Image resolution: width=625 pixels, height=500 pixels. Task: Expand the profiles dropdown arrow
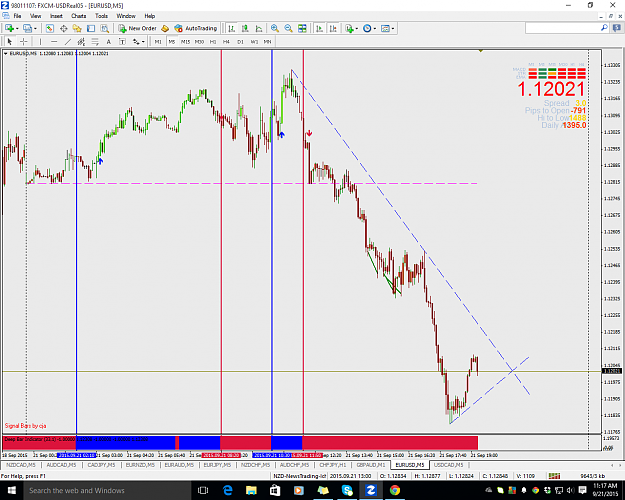coord(35,29)
